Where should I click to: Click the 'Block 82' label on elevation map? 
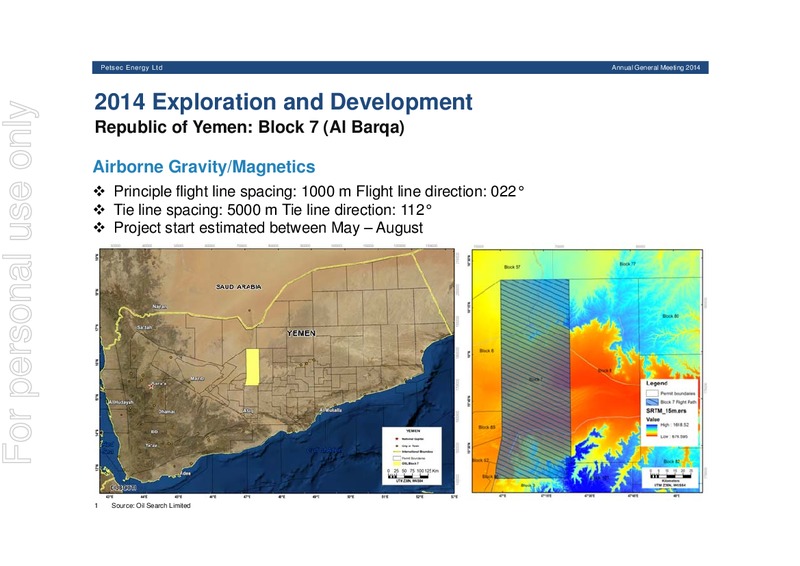[x=671, y=461]
